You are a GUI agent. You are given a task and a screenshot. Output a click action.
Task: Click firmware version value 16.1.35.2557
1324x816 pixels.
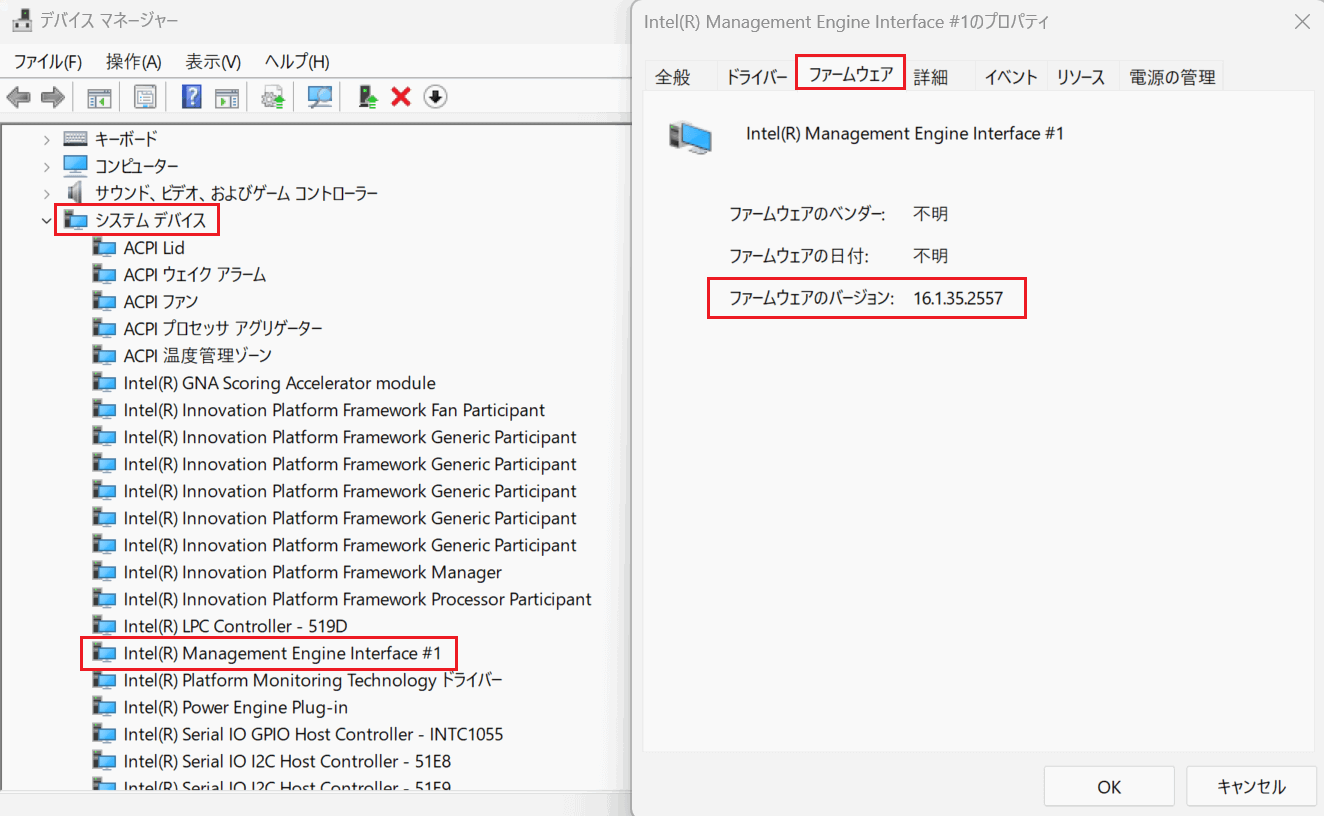958,298
